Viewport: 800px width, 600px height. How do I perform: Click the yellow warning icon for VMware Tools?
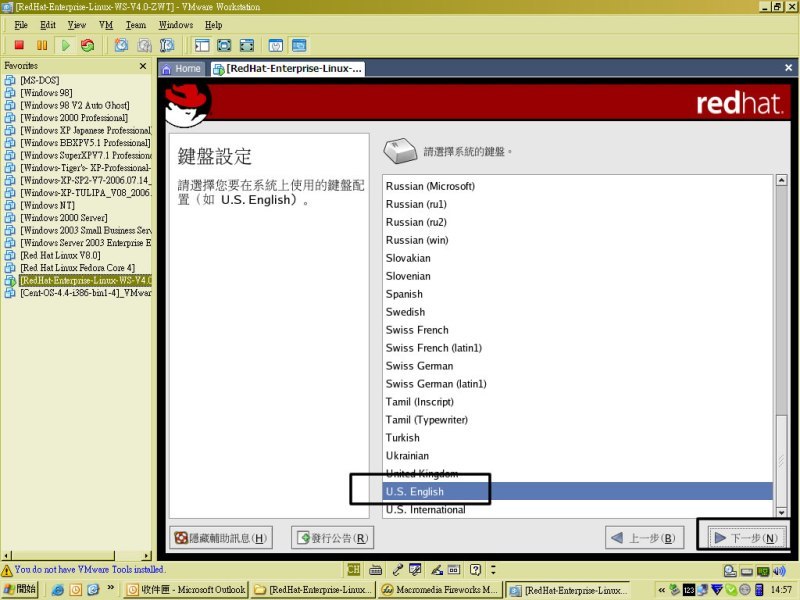pos(7,570)
